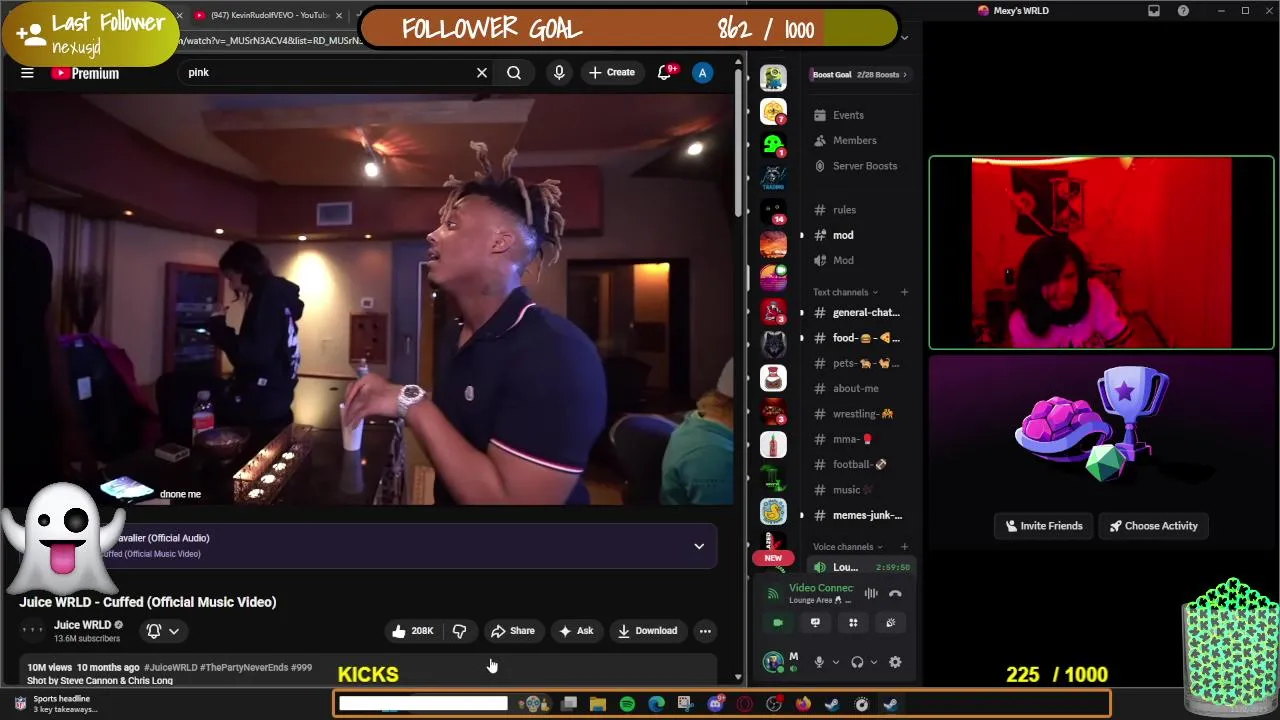The image size is (1280, 720).
Task: Add a channel to Text channels
Action: (904, 292)
